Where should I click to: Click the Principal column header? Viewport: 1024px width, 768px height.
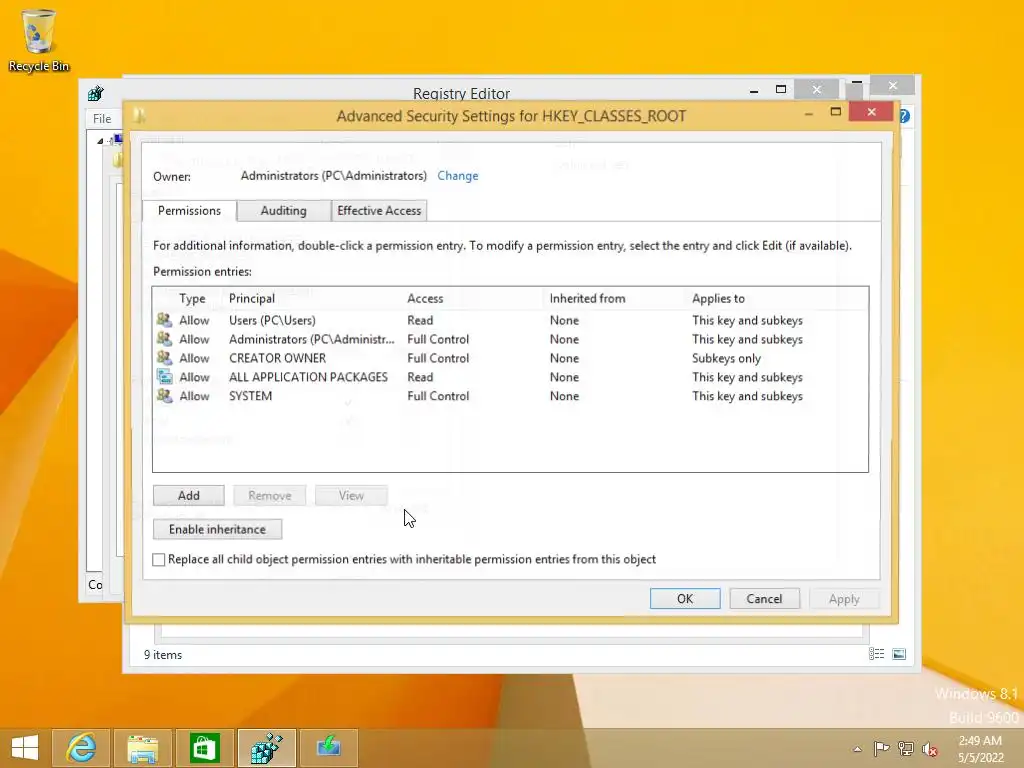coord(251,298)
